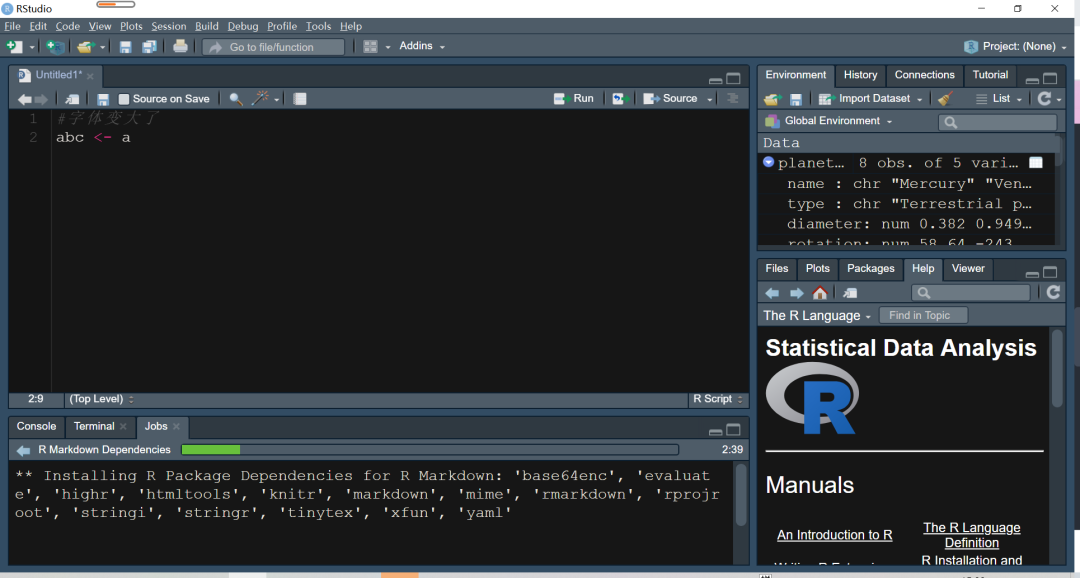Image resolution: width=1080 pixels, height=578 pixels.
Task: Toggle the Source on Save checkbox
Action: pos(124,99)
